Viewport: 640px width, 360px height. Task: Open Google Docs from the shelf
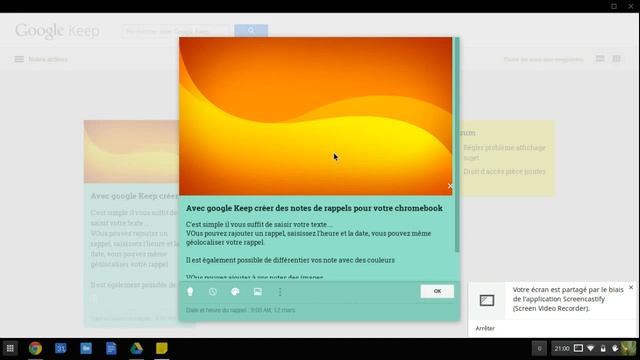(x=111, y=348)
